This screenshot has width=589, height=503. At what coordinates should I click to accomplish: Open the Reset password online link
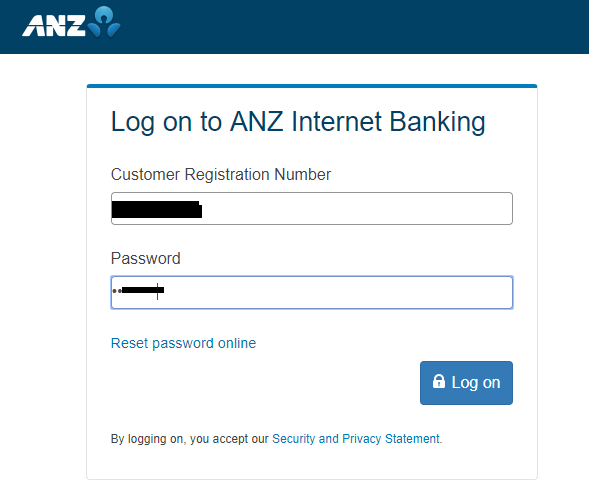point(183,343)
